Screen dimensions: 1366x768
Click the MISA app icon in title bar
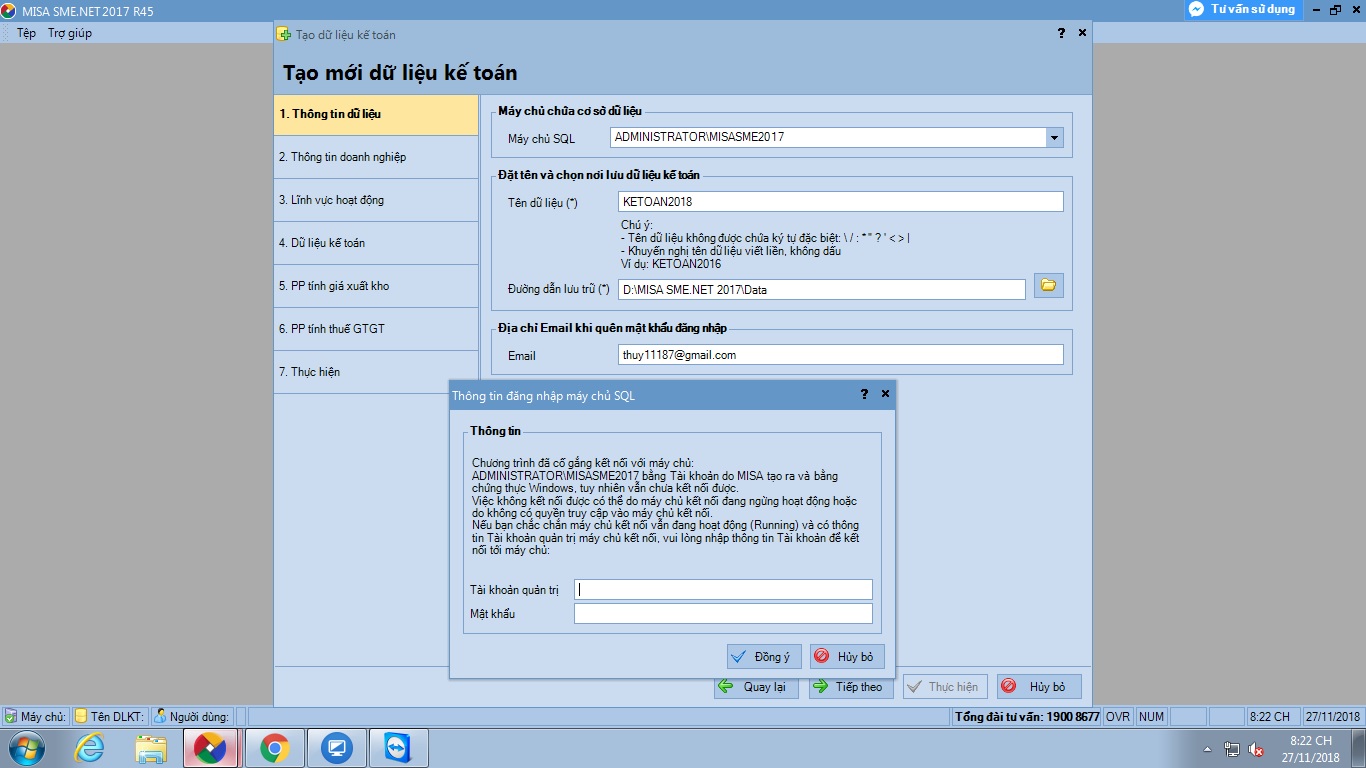9,10
